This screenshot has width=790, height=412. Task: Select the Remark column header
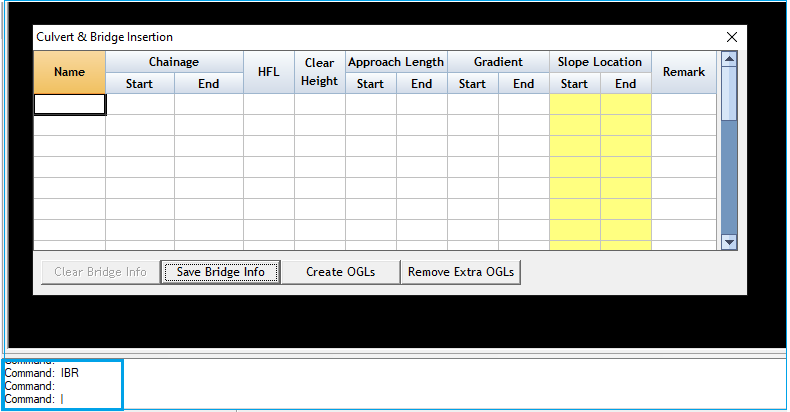[x=684, y=72]
